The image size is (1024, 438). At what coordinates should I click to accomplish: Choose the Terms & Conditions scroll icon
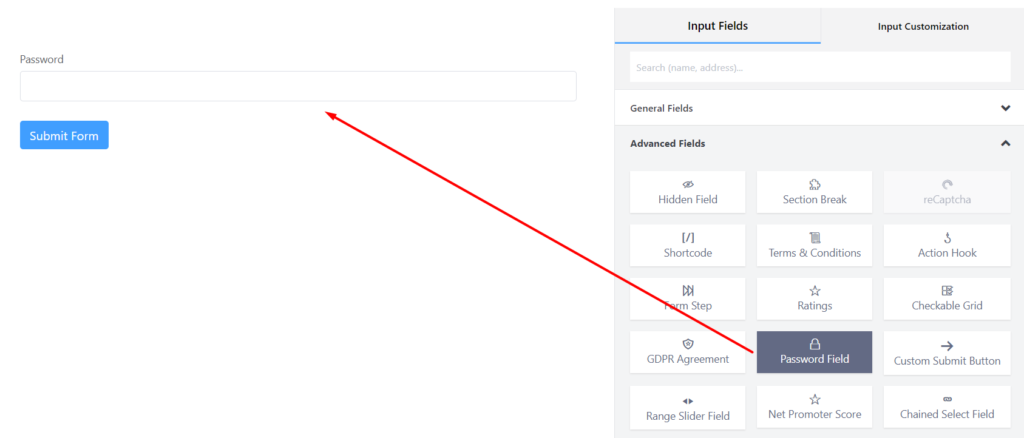[x=814, y=238]
